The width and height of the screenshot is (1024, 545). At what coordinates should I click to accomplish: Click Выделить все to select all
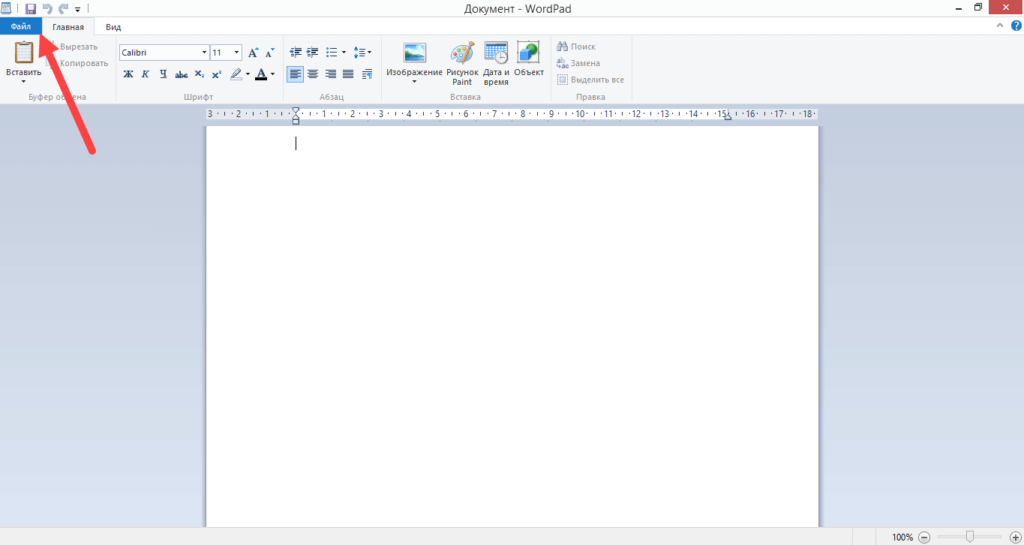(x=590, y=79)
